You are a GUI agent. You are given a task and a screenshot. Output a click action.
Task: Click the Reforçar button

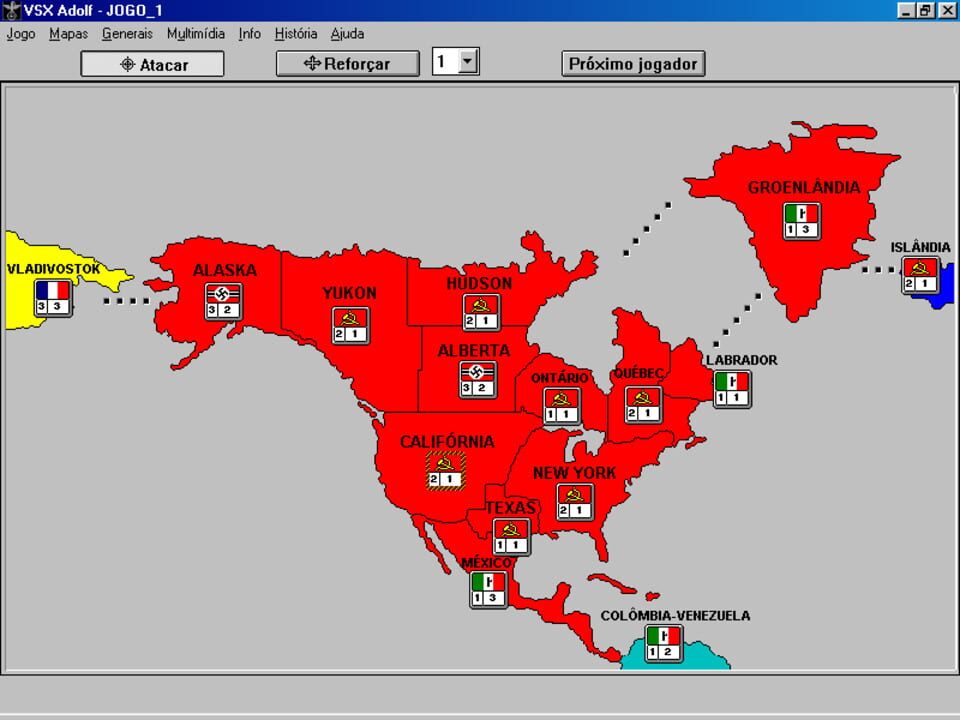(348, 64)
